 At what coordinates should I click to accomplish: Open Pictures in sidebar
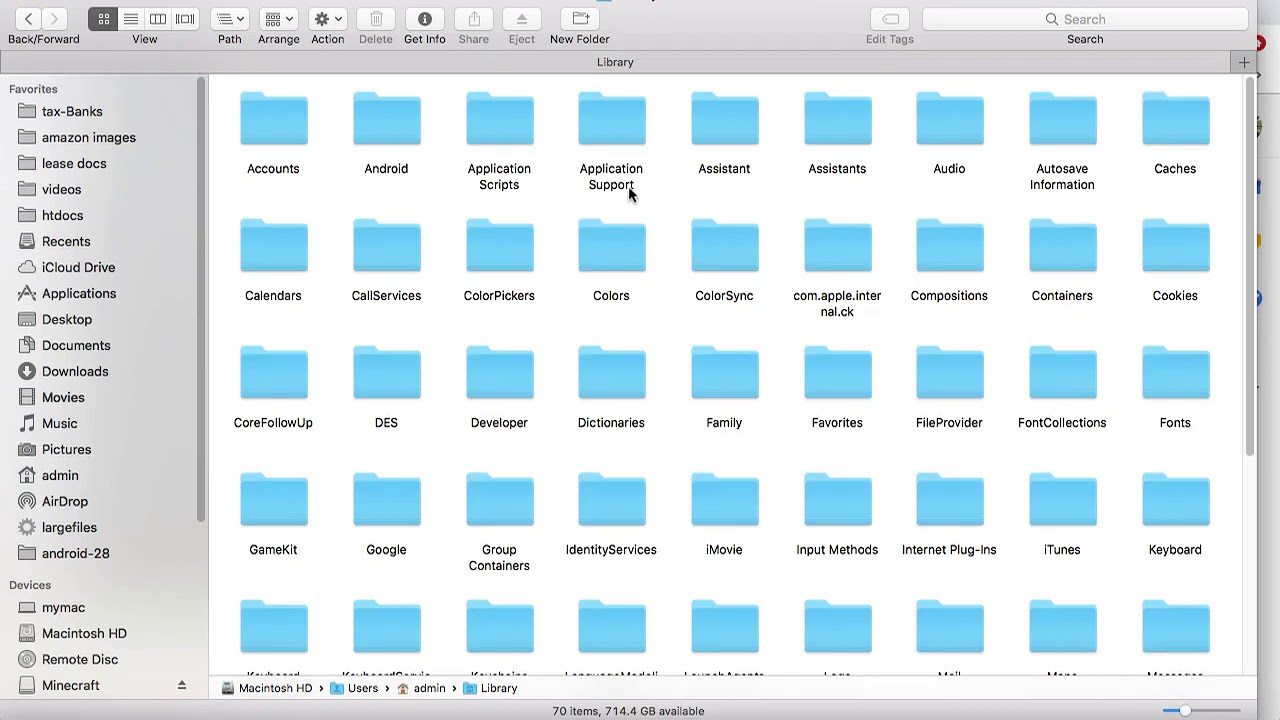[x=66, y=449]
